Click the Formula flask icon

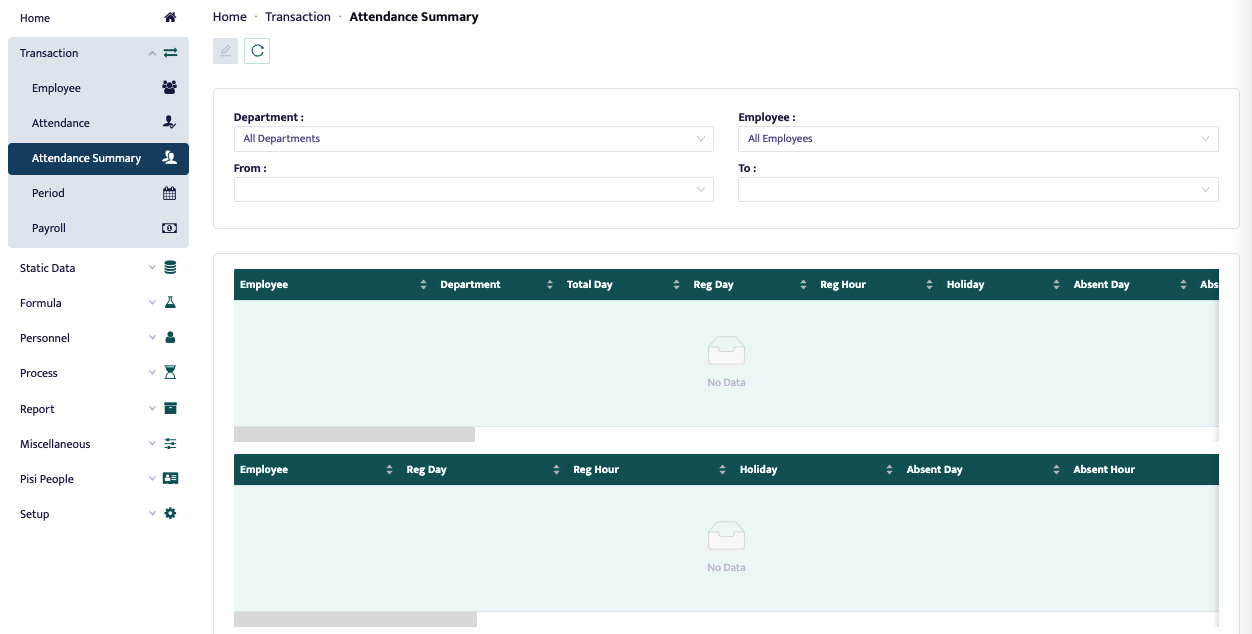[170, 303]
